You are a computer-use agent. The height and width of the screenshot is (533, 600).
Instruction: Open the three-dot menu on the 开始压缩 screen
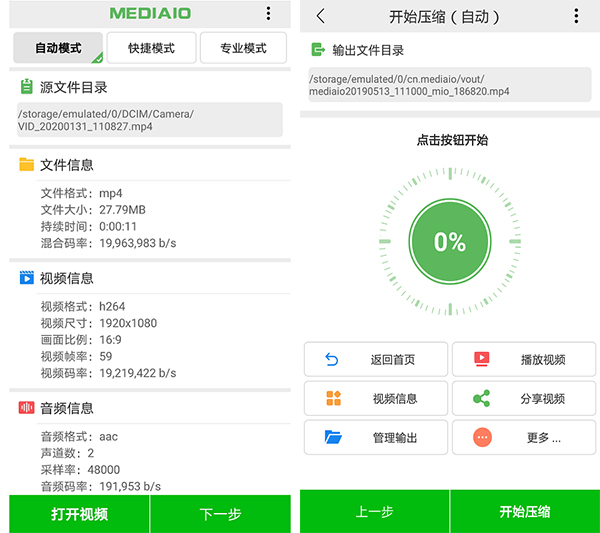pyautogui.click(x=576, y=16)
